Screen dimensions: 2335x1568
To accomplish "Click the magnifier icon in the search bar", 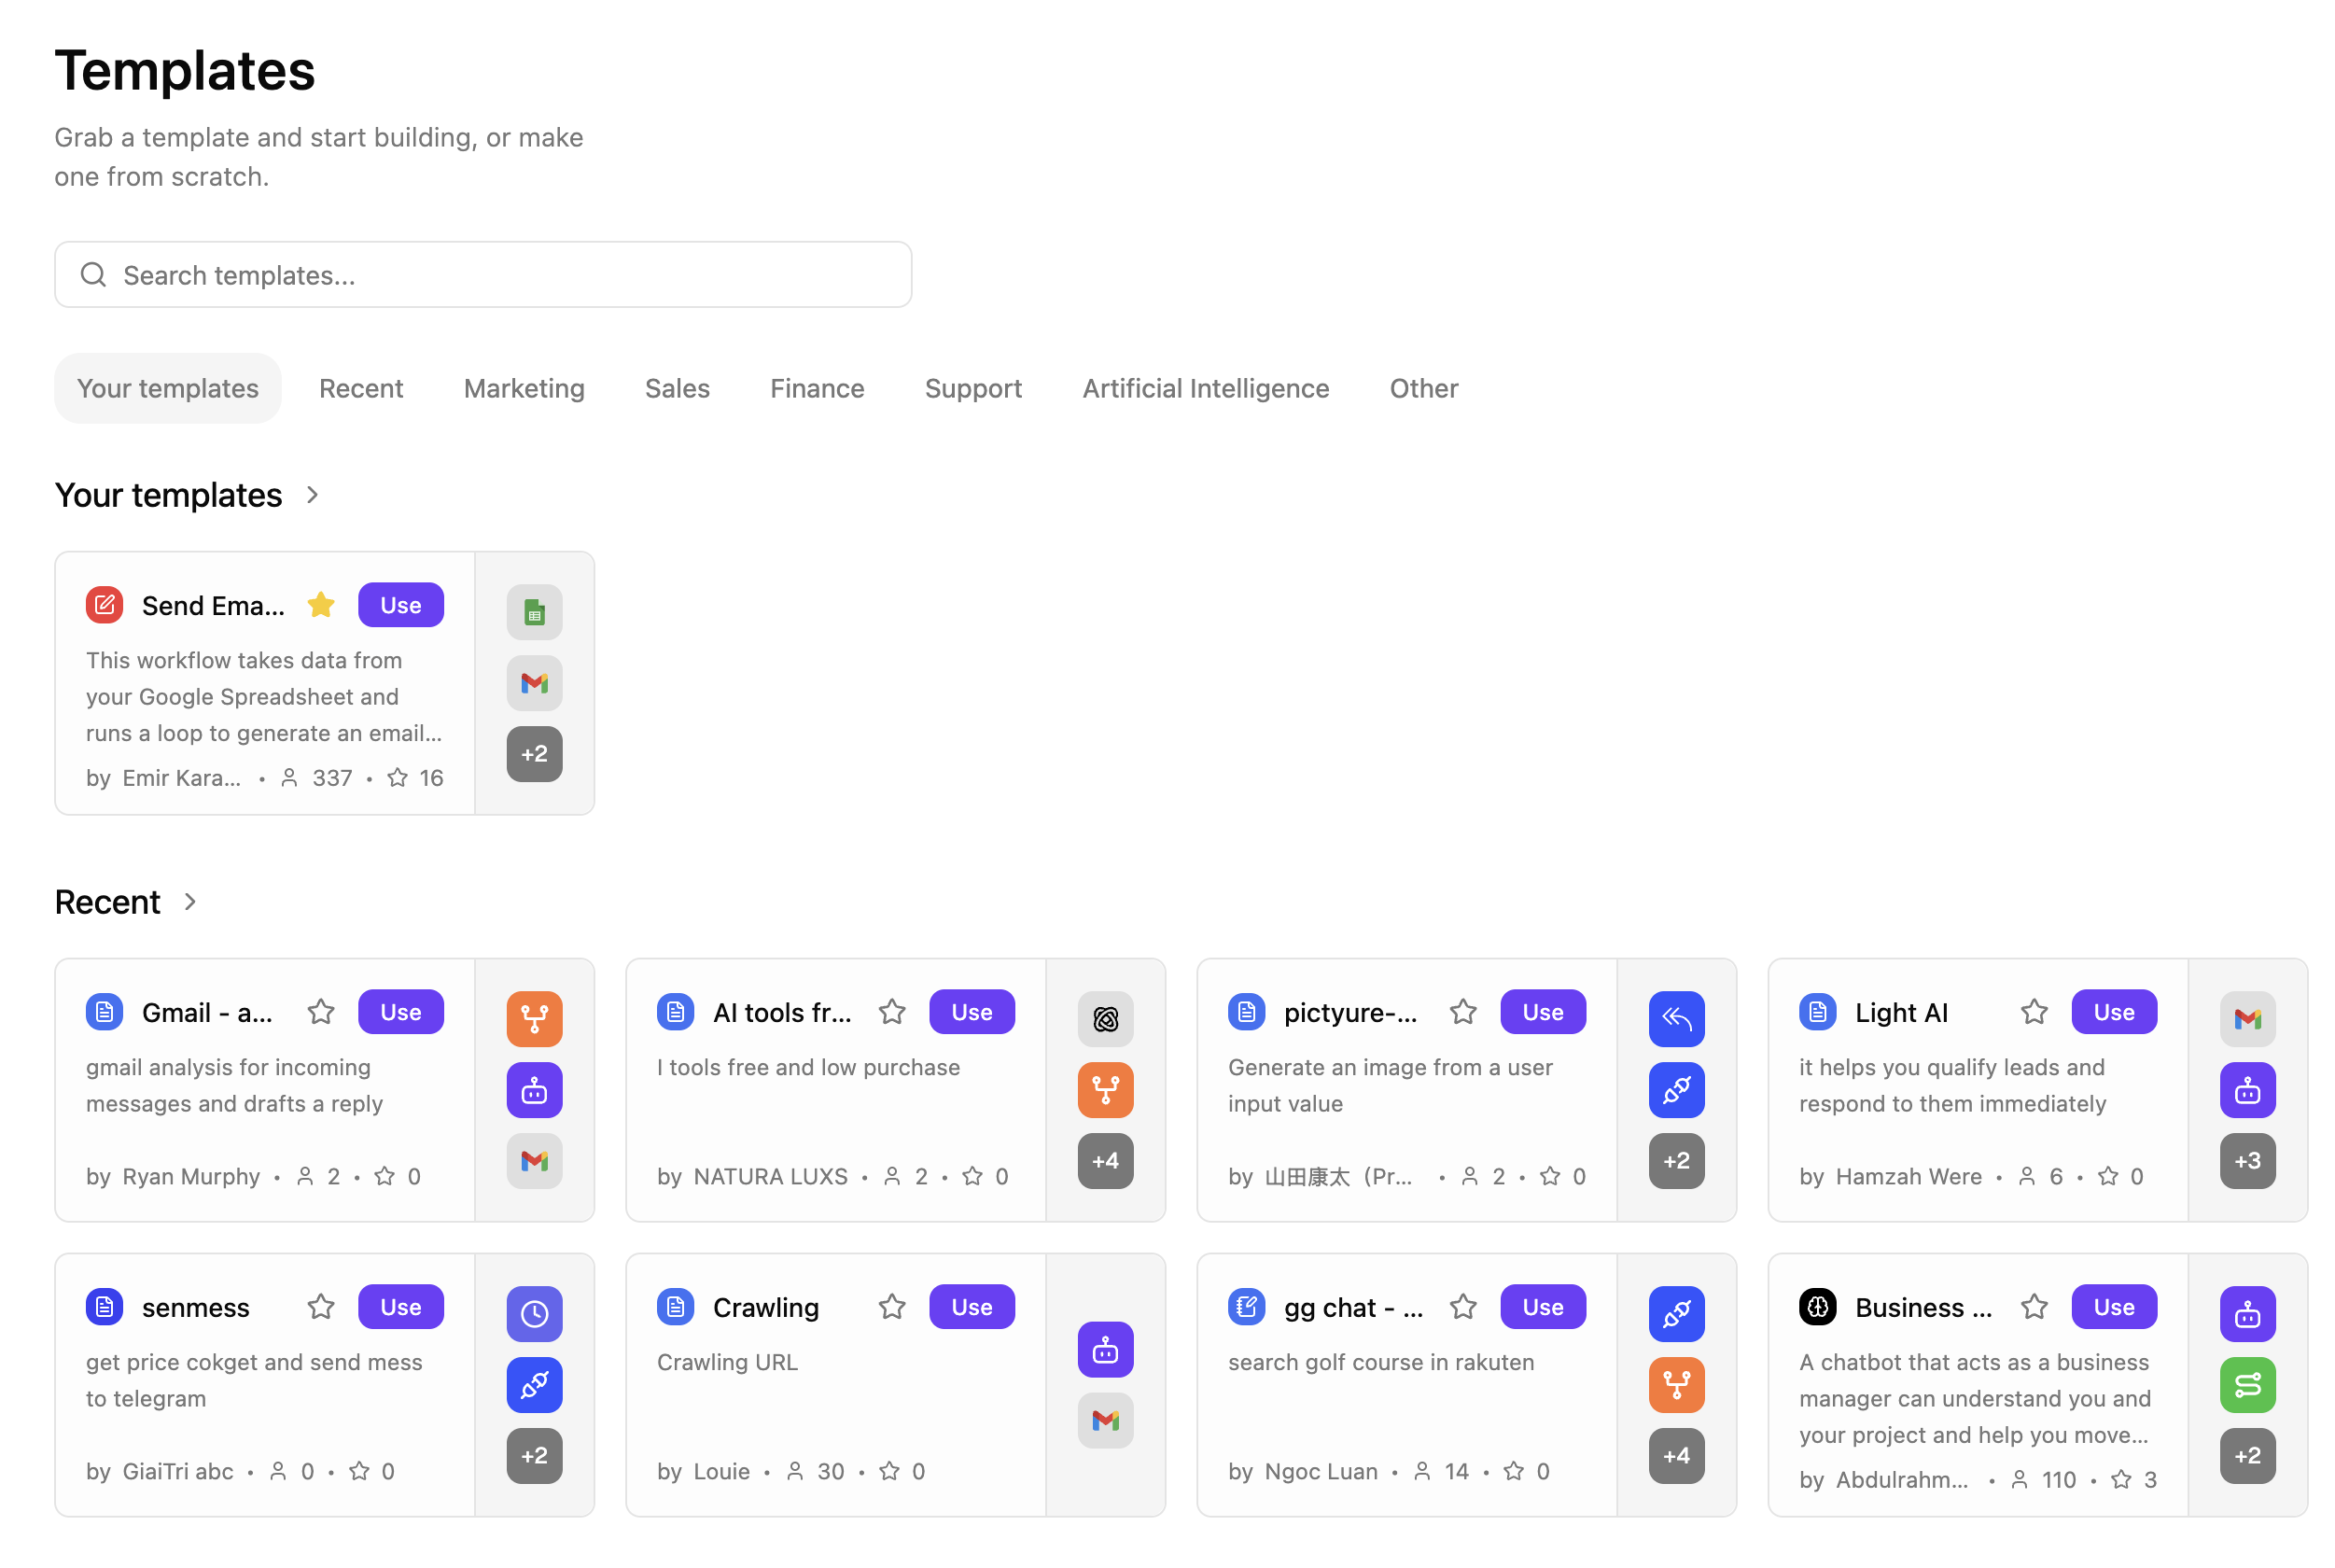I will point(93,274).
